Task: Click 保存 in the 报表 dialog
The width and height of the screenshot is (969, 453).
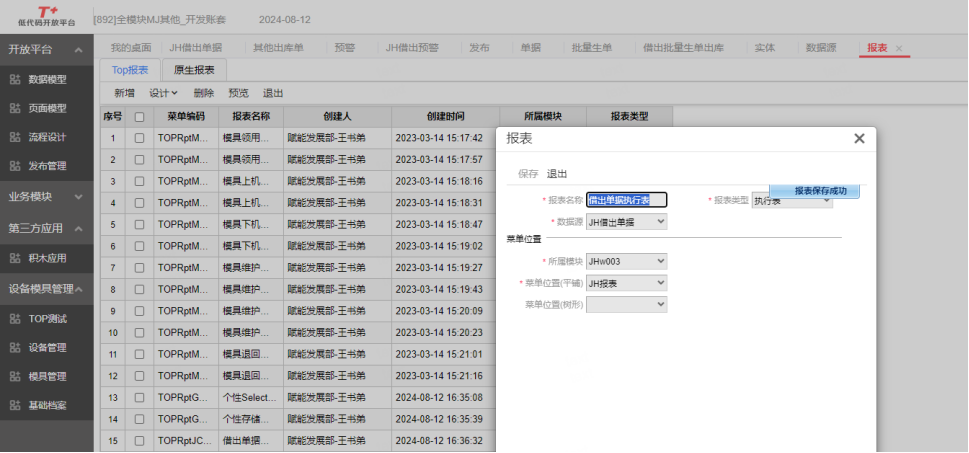Action: [528, 174]
